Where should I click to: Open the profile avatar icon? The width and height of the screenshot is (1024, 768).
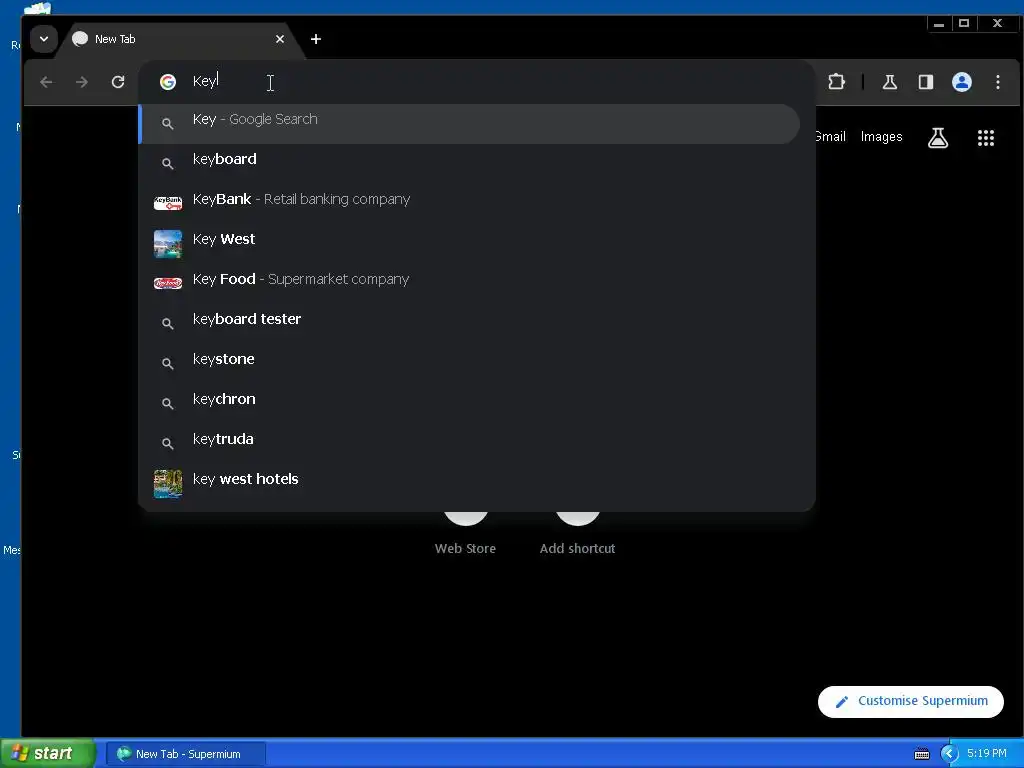961,82
